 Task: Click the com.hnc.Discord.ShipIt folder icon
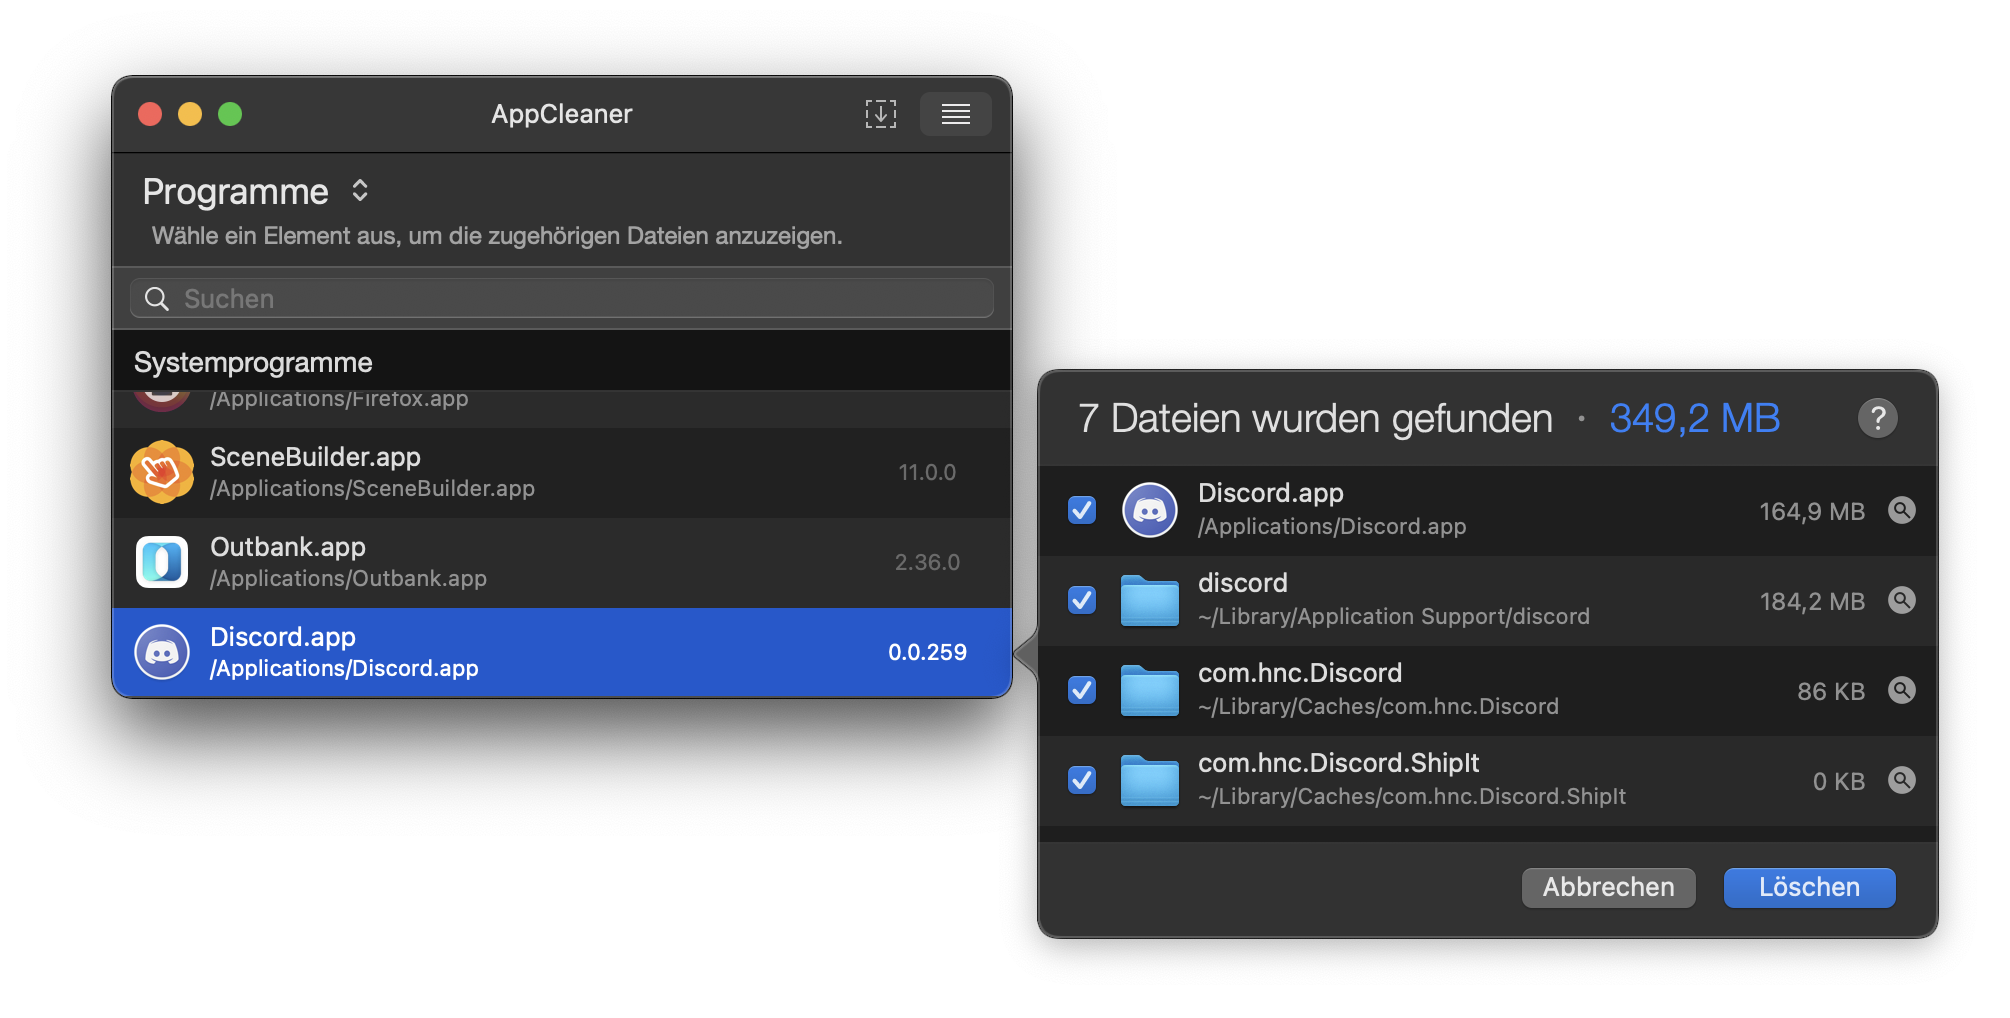tap(1150, 780)
